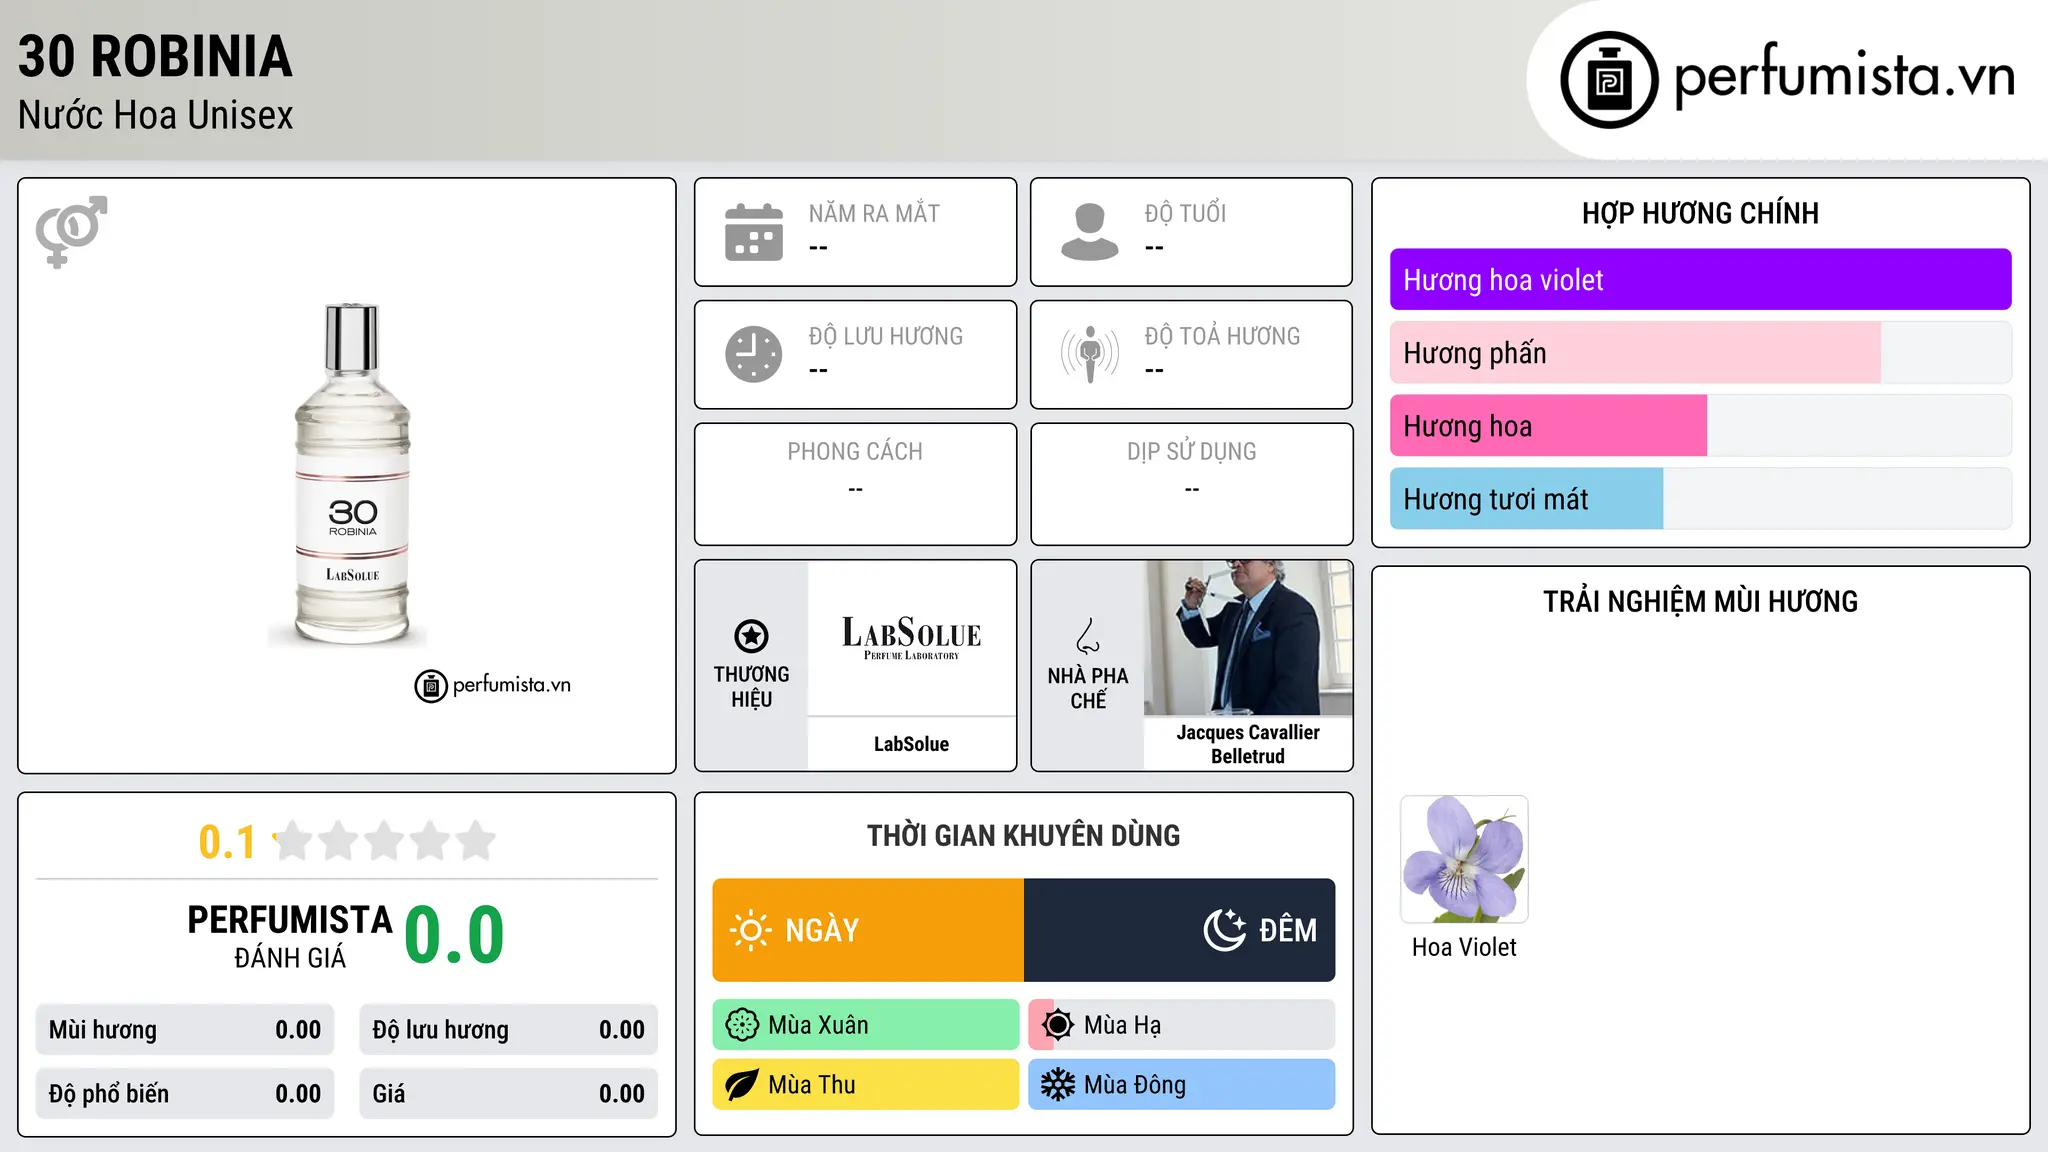Click the LabSolue brand name link
This screenshot has width=2048, height=1152.
point(911,744)
